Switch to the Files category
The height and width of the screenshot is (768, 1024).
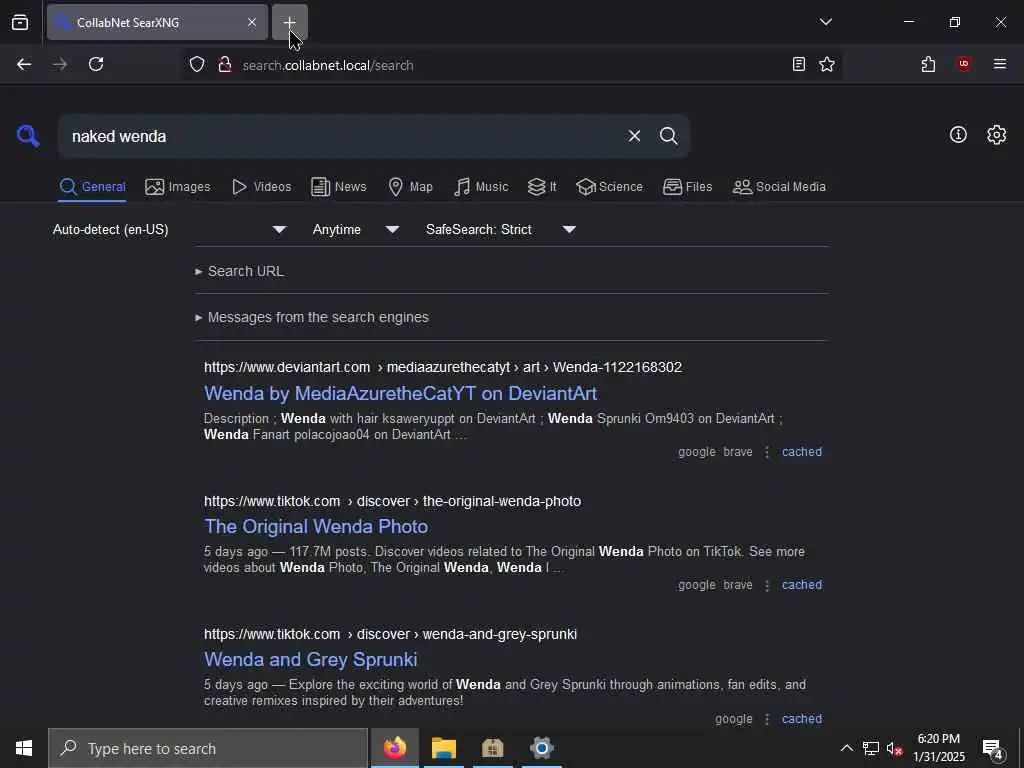coord(688,187)
